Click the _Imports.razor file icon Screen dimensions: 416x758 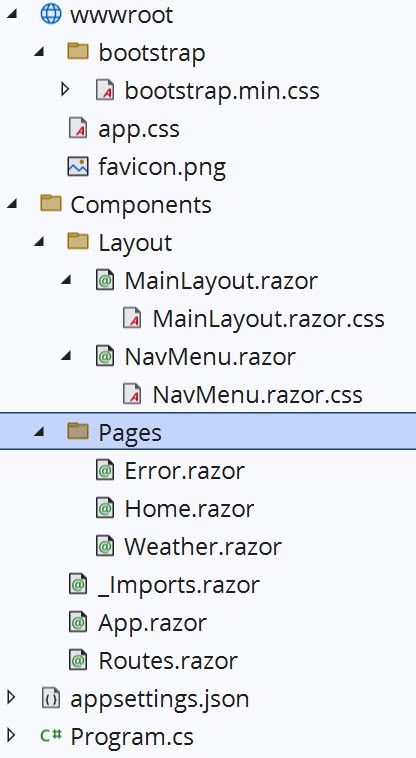[x=78, y=584]
